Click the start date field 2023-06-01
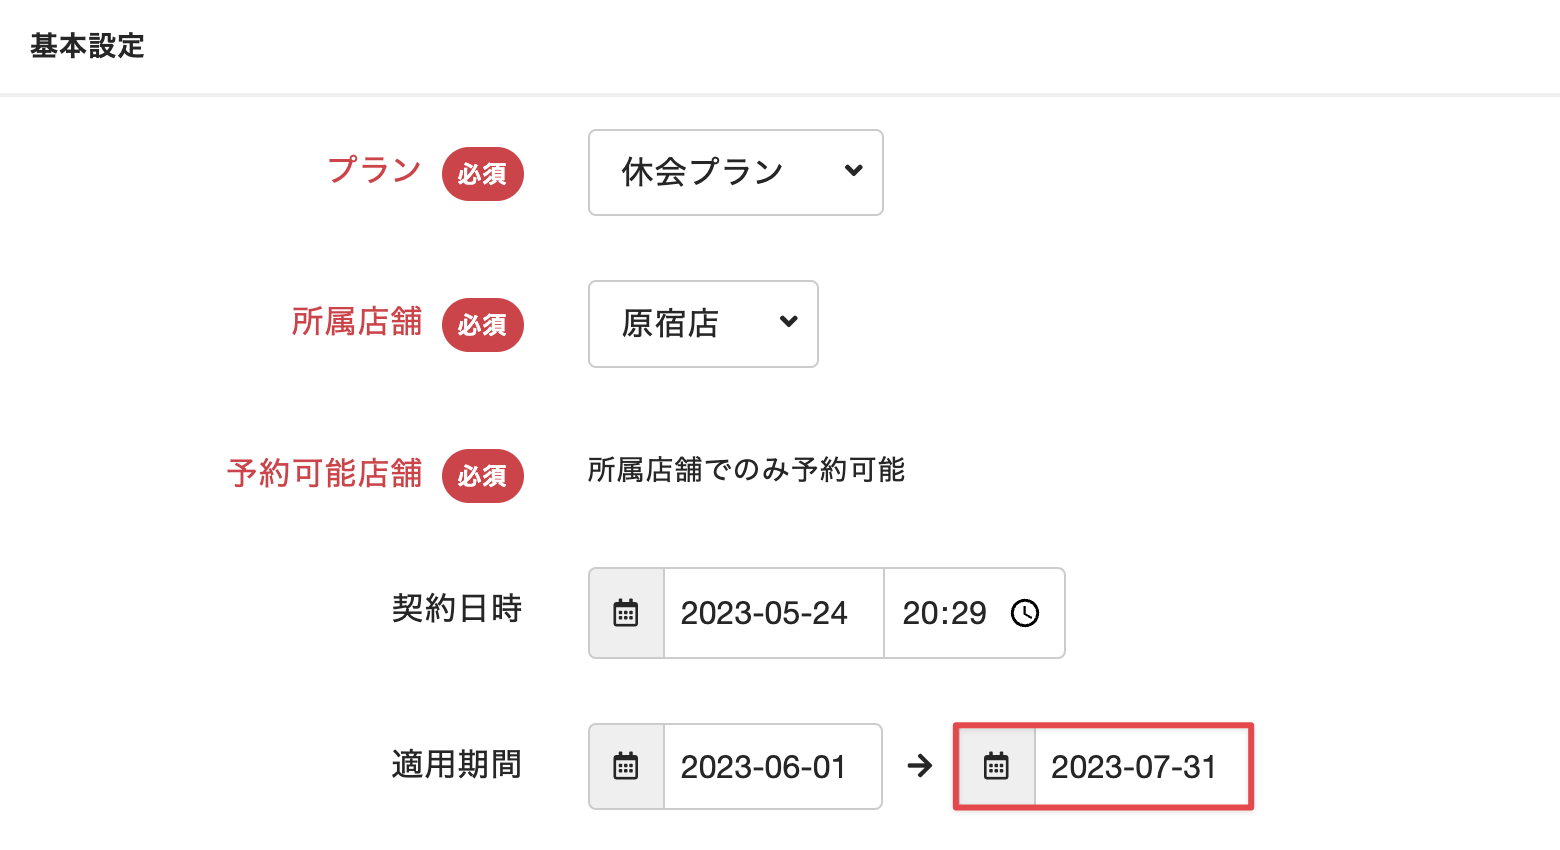Image resolution: width=1560 pixels, height=850 pixels. [764, 767]
